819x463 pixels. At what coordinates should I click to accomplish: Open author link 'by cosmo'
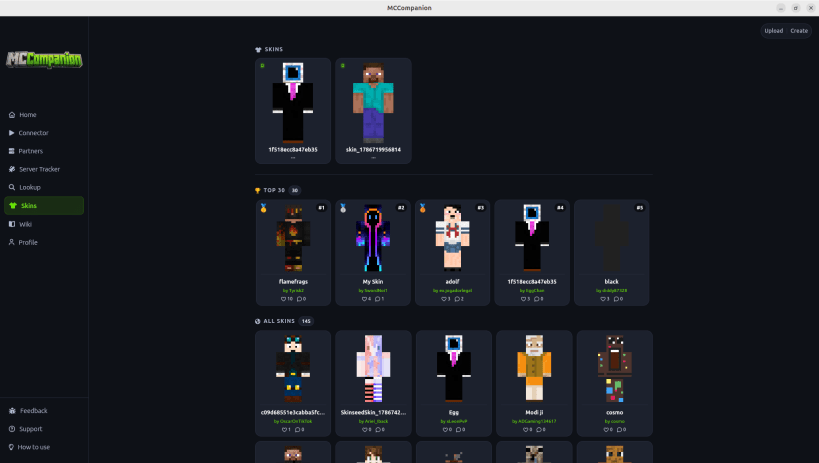tap(615, 421)
